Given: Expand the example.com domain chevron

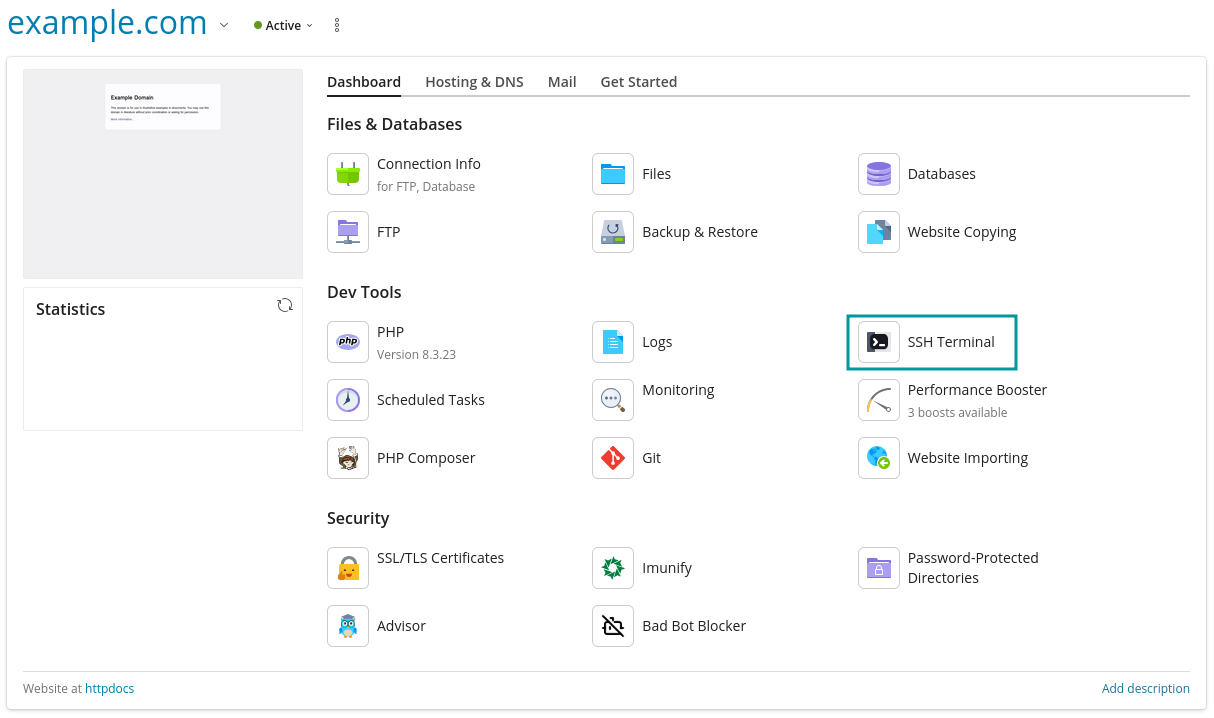Looking at the screenshot, I should coord(223,25).
